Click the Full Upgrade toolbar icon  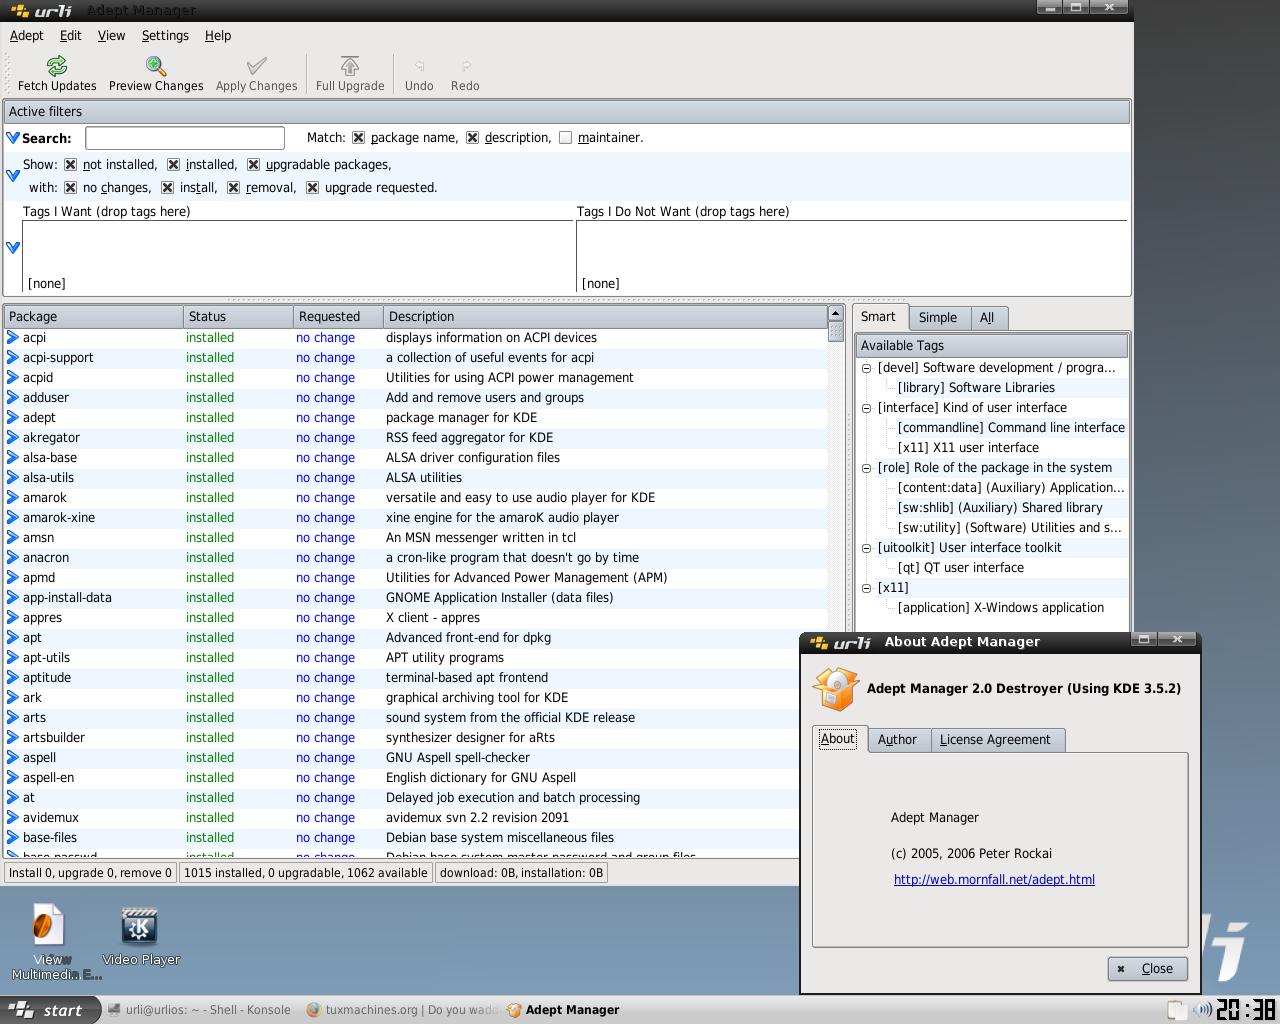(x=350, y=66)
